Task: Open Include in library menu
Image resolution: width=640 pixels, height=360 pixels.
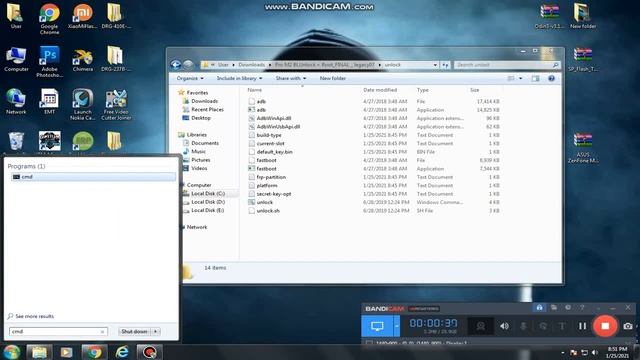Action: [239, 78]
